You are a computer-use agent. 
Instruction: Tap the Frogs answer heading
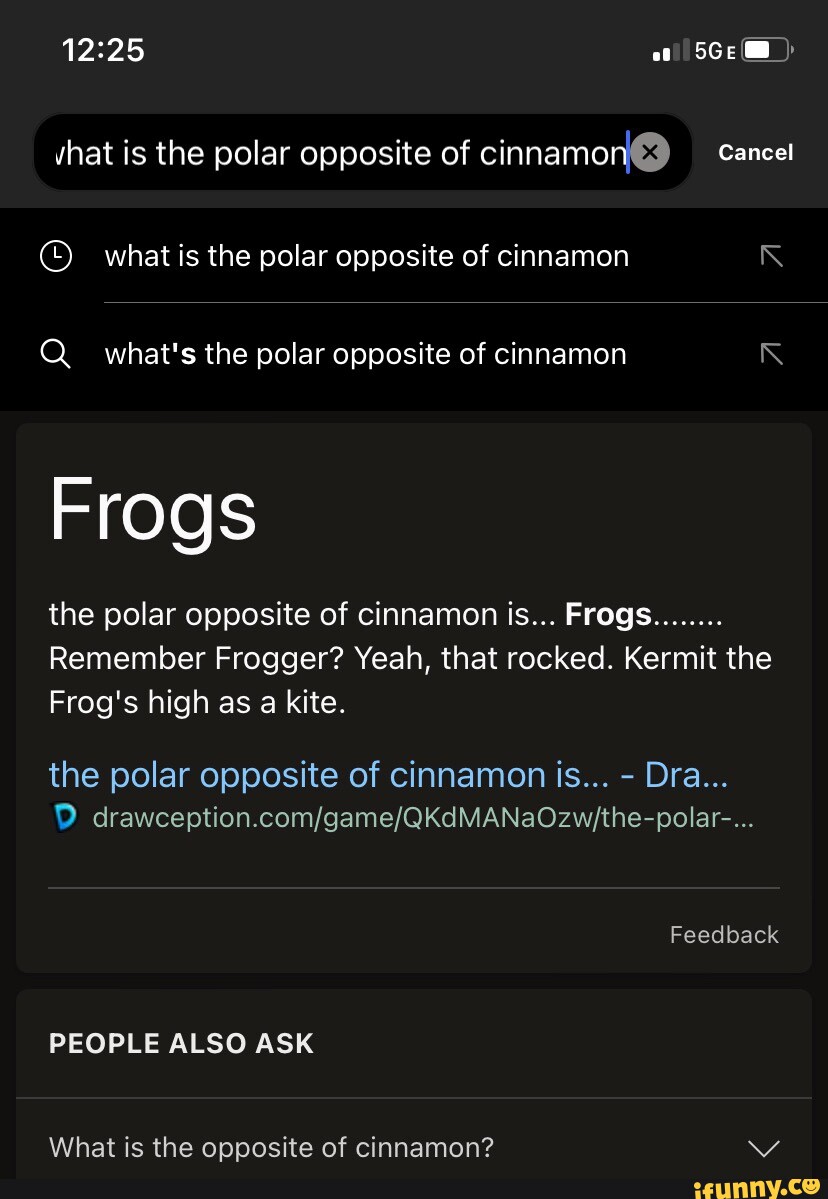click(151, 509)
